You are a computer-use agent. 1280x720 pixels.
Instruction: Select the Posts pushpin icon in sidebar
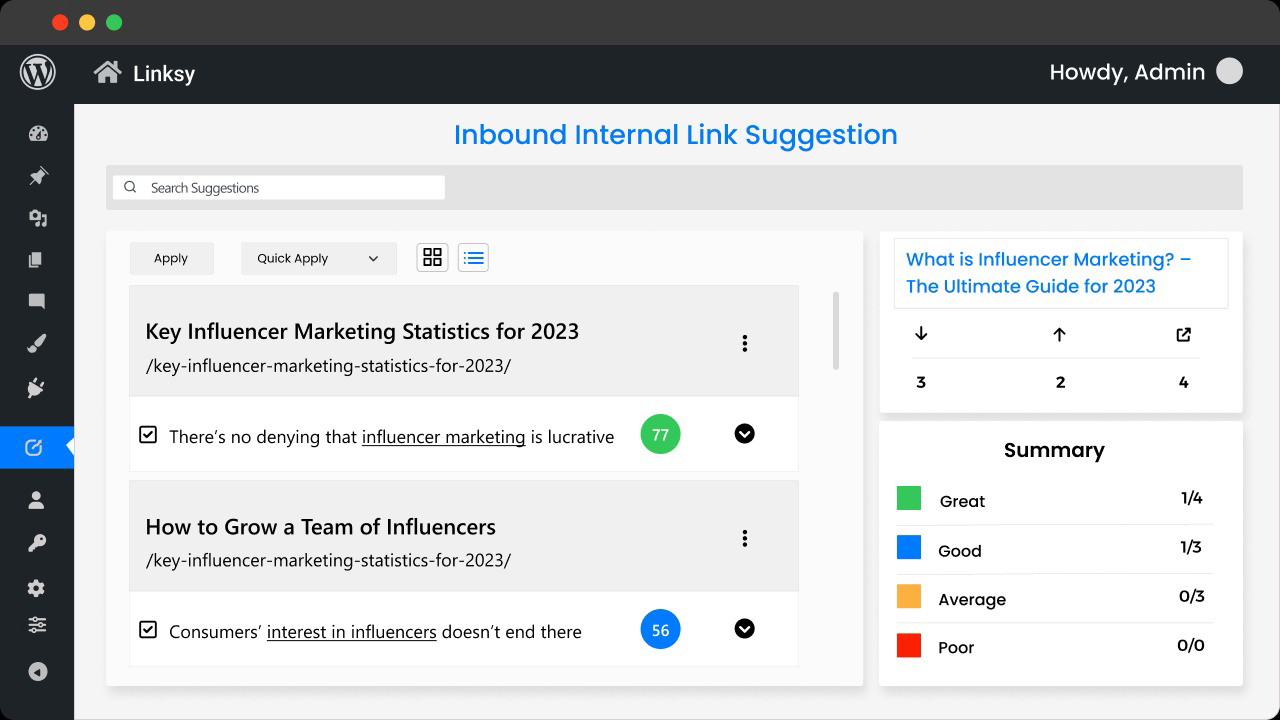tap(38, 176)
